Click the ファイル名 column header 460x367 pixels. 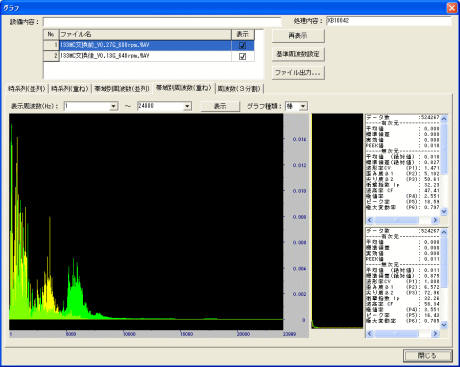point(145,35)
